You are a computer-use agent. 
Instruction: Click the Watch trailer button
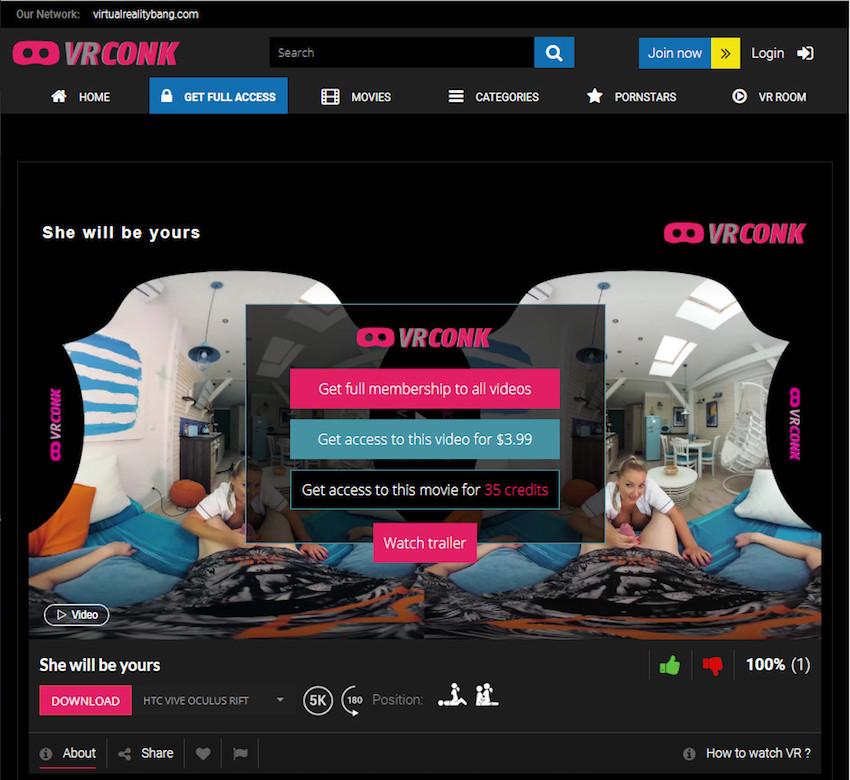[x=424, y=543]
